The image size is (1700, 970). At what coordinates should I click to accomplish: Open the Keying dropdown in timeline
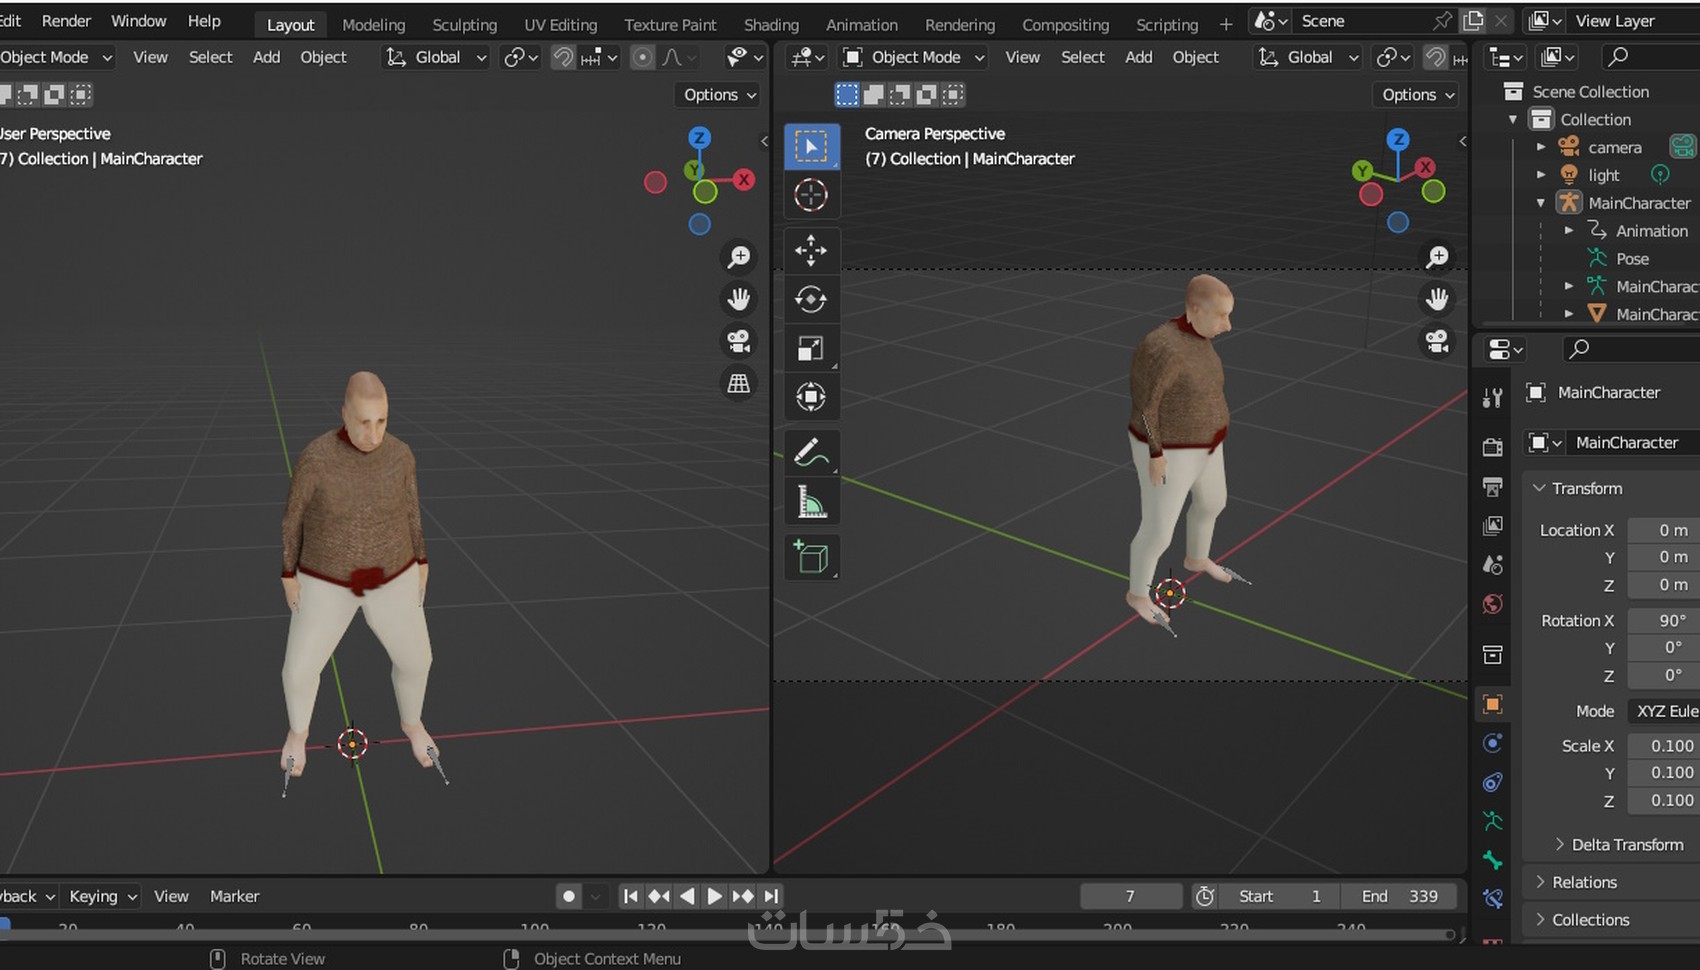click(x=102, y=896)
